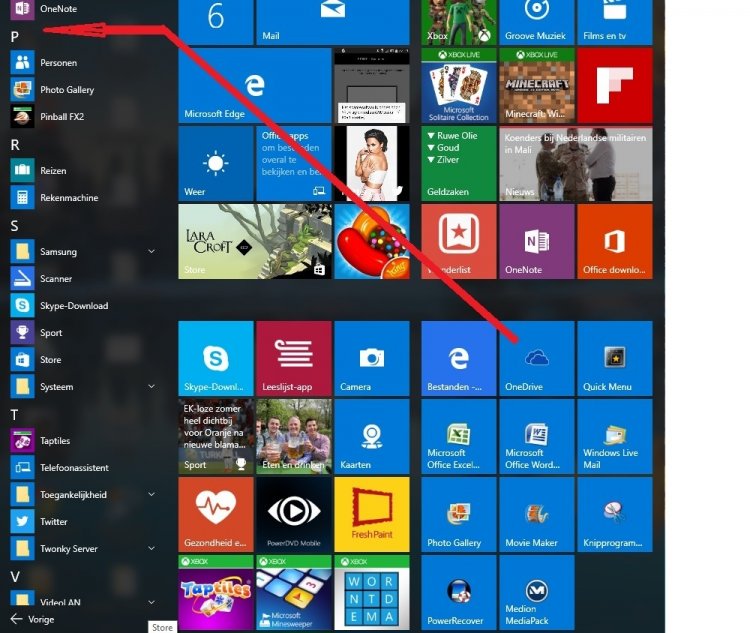Launch Minecraft tile
This screenshot has height=633, width=750.
click(x=537, y=86)
